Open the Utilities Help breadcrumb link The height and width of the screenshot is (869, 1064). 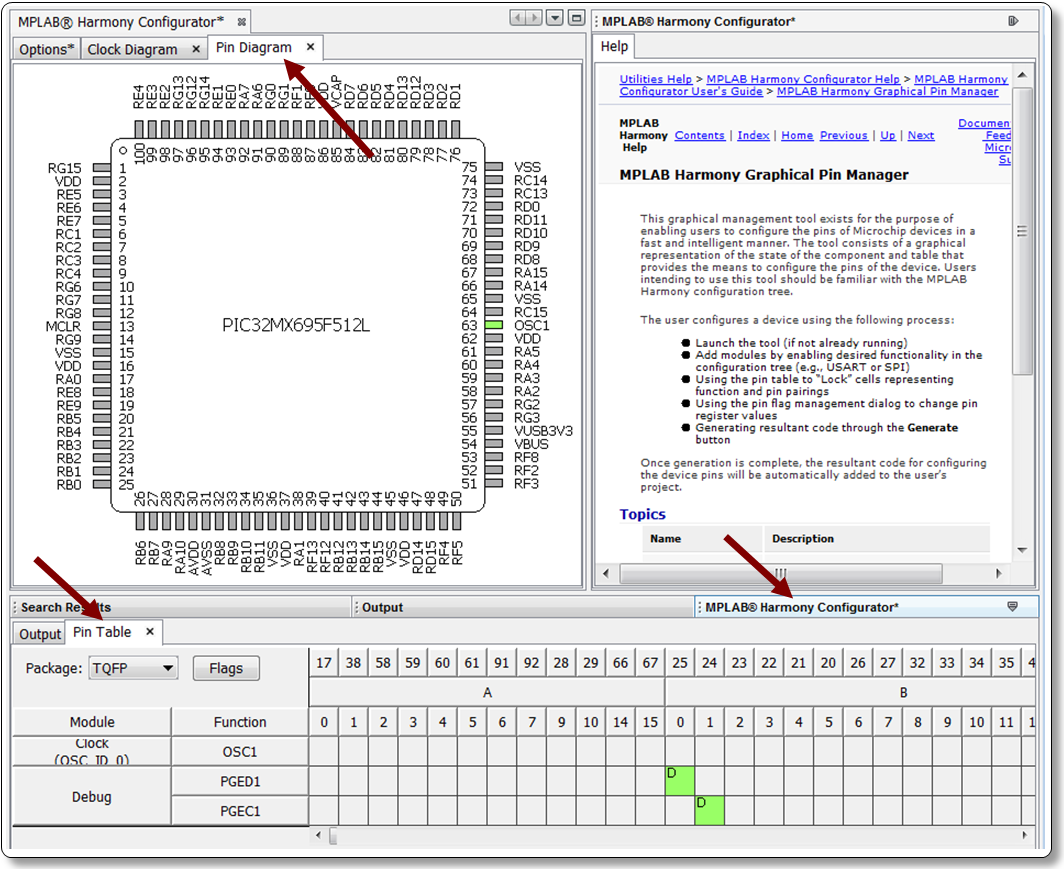pyautogui.click(x=655, y=79)
